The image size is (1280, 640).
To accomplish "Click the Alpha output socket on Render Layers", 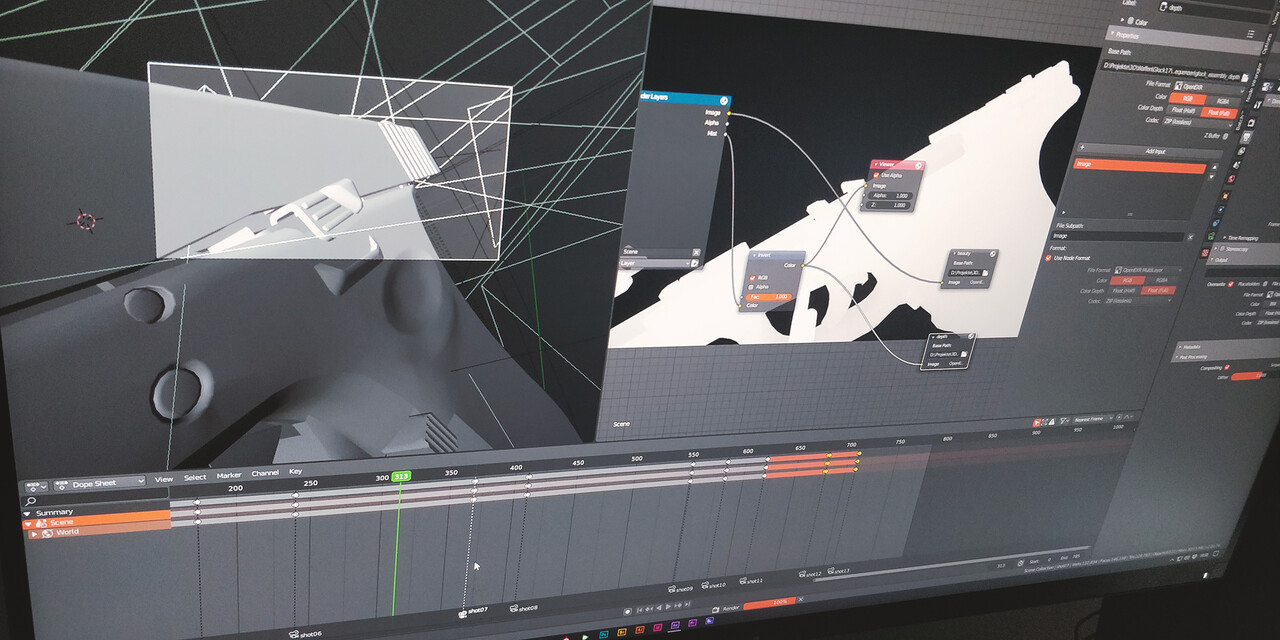I will click(x=727, y=123).
